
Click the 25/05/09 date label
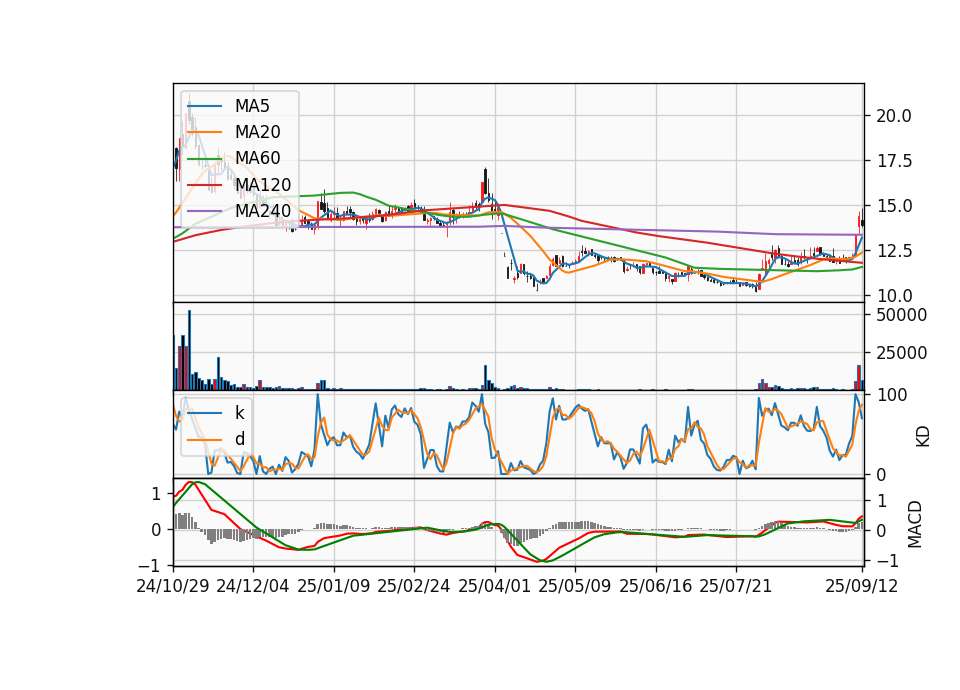coord(575,587)
